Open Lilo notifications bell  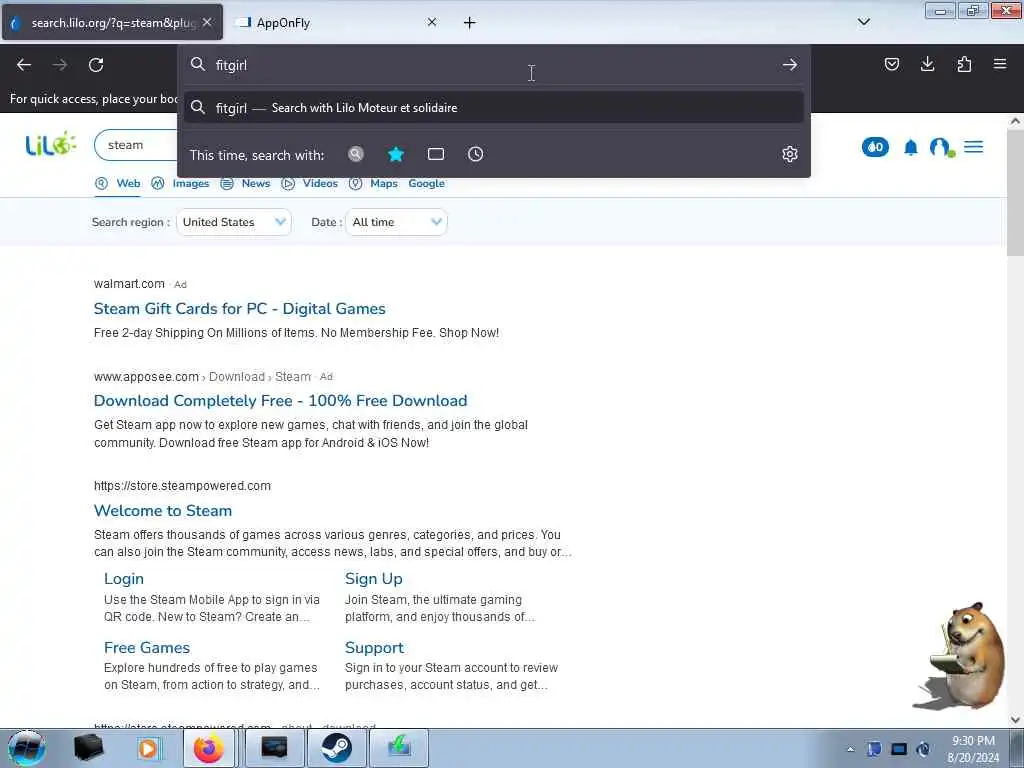pyautogui.click(x=910, y=148)
